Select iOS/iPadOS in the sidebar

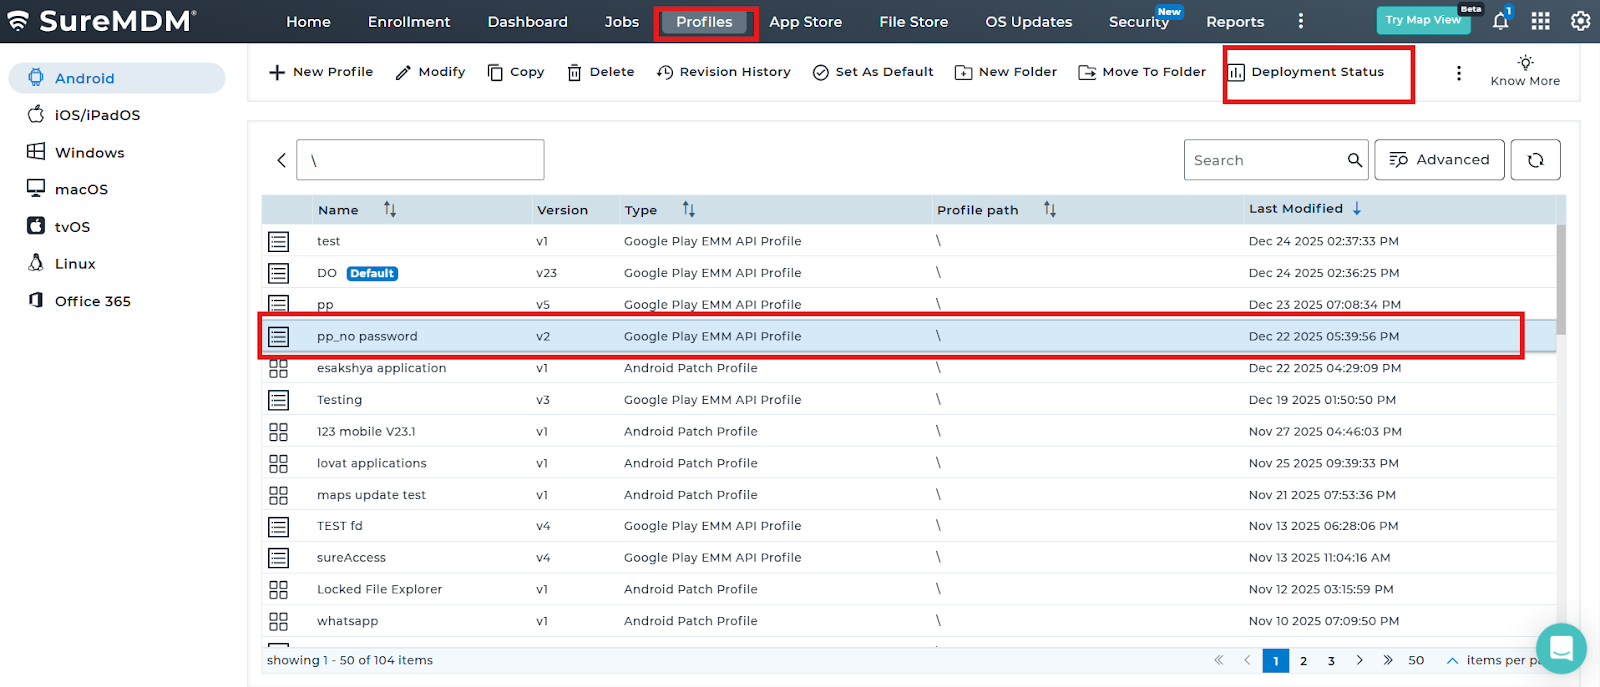[x=97, y=115]
